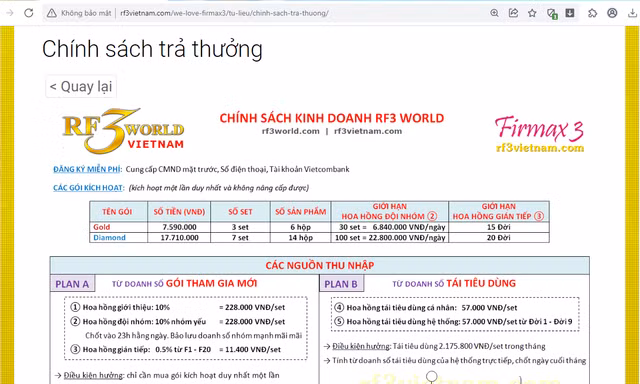Click the 6 hộp cell
This screenshot has width=640, height=384.
[300, 227]
